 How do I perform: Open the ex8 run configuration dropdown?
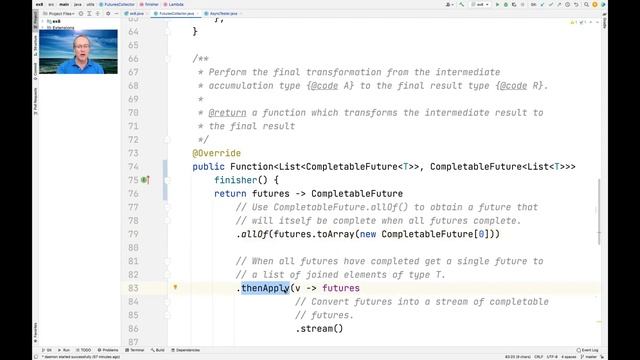(x=480, y=4)
